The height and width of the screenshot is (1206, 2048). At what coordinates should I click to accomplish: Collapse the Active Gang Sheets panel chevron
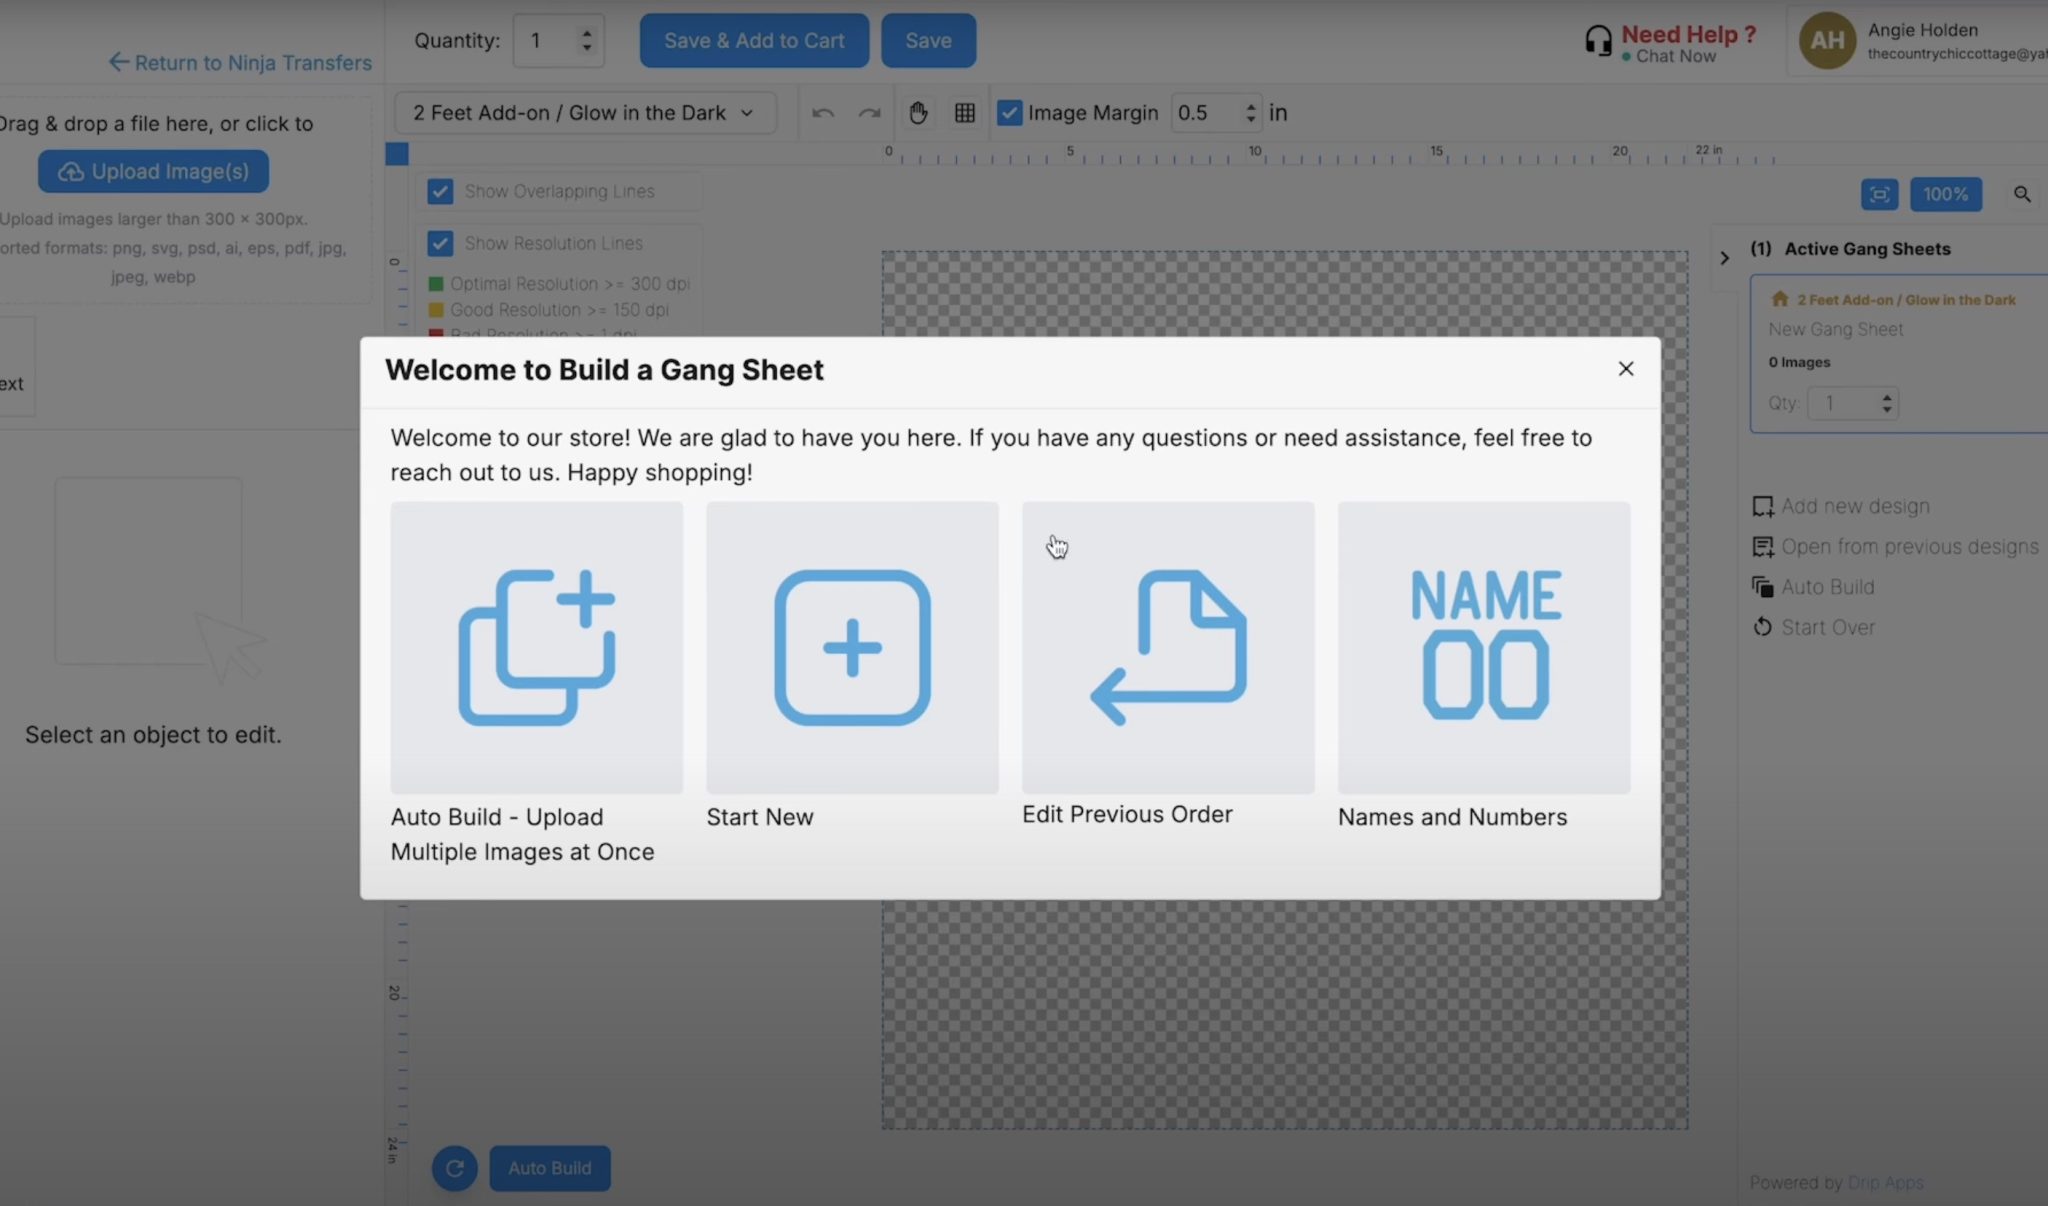[1724, 258]
